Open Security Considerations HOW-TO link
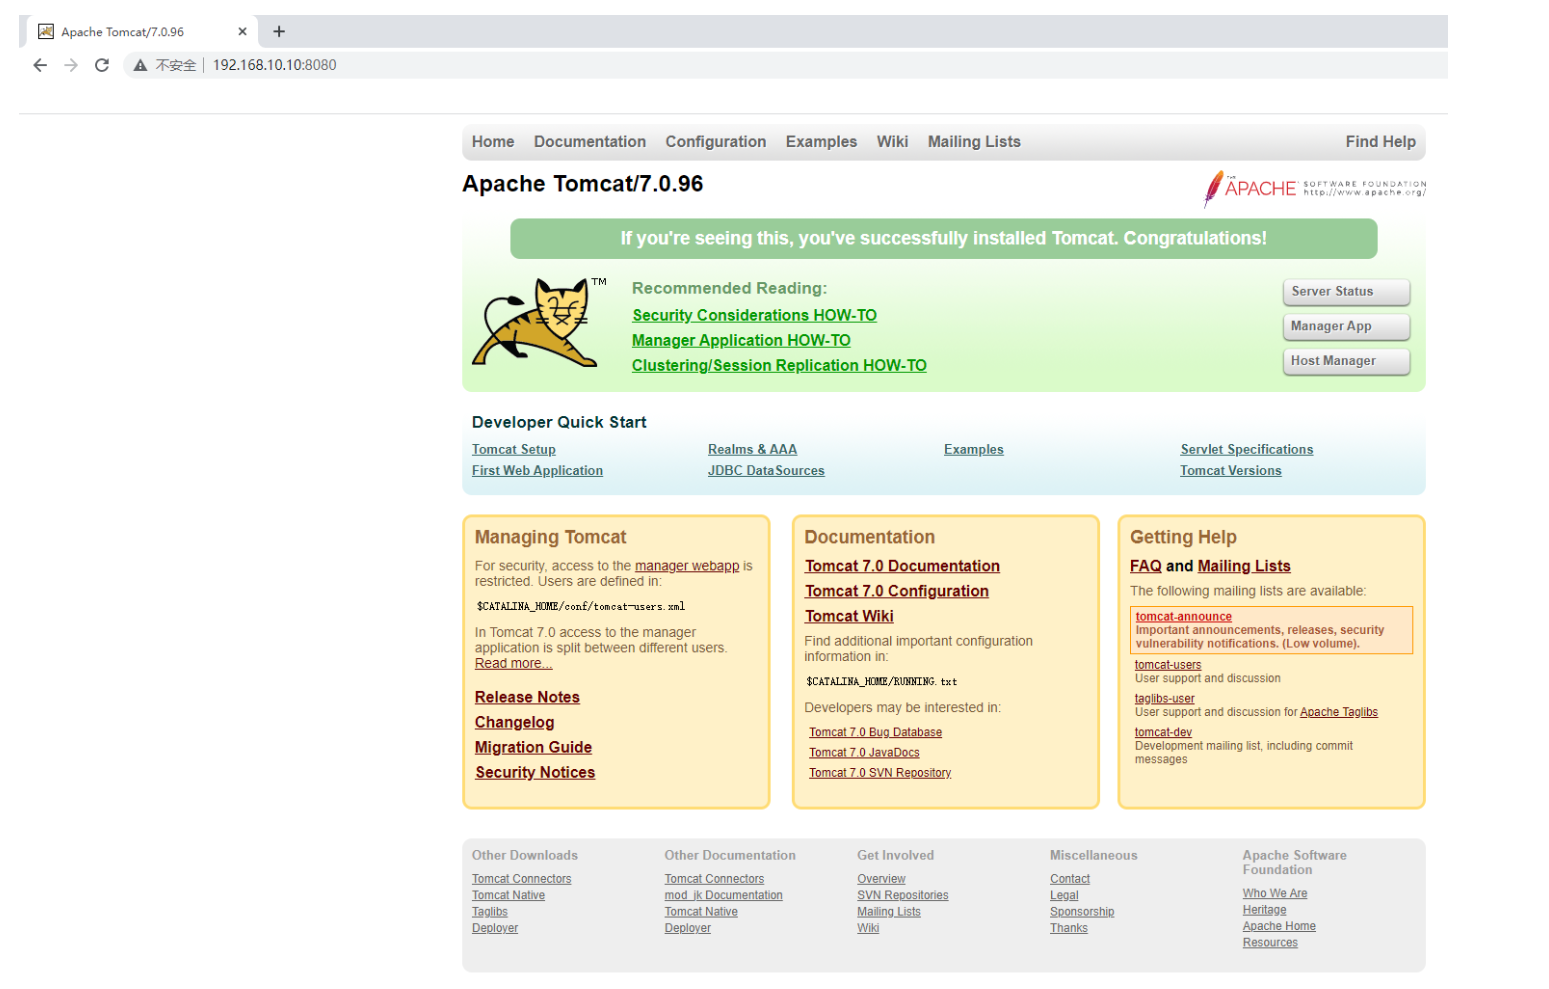Viewport: 1549px width, 989px height. pos(754,316)
